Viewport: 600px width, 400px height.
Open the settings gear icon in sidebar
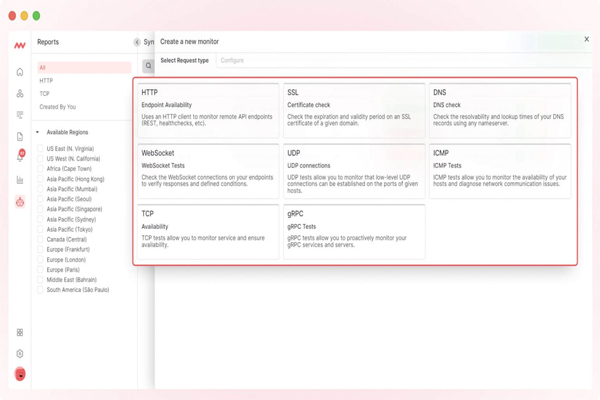point(20,354)
